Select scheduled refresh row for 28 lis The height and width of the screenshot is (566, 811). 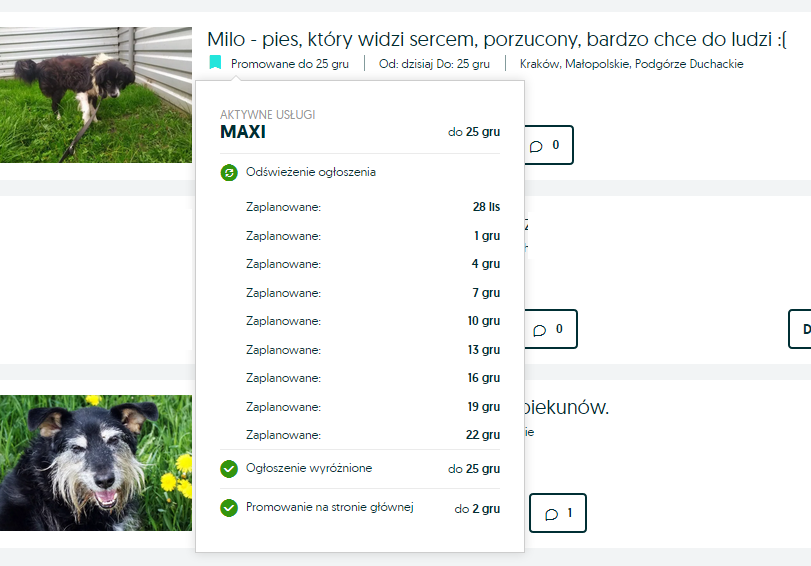point(373,207)
